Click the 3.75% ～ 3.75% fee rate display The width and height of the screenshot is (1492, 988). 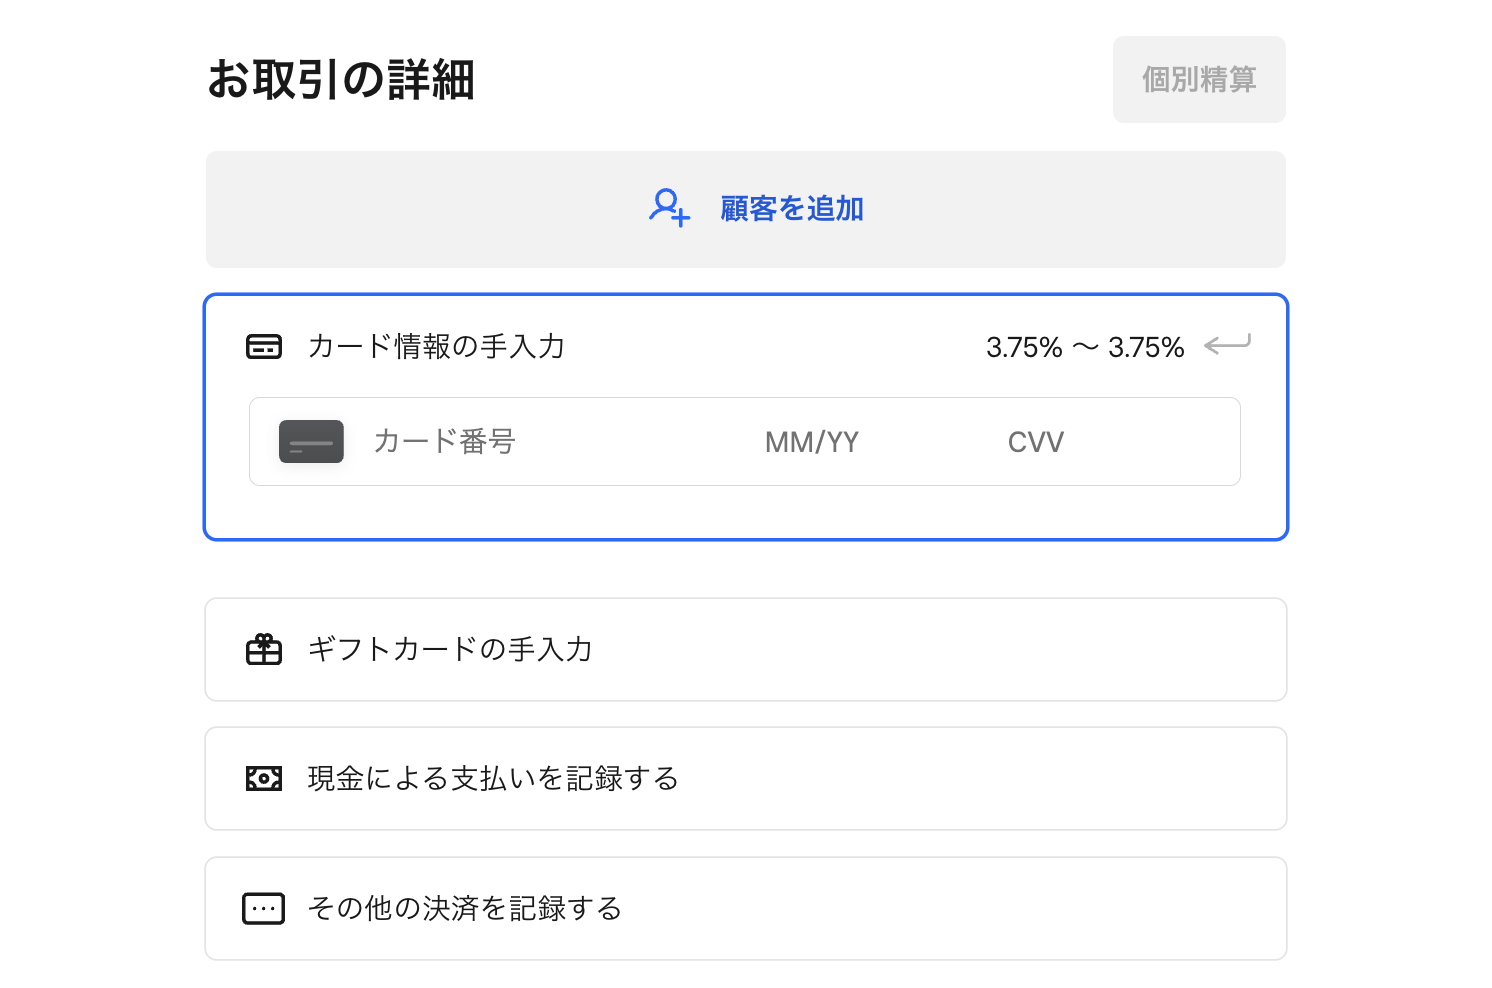[x=1085, y=346]
